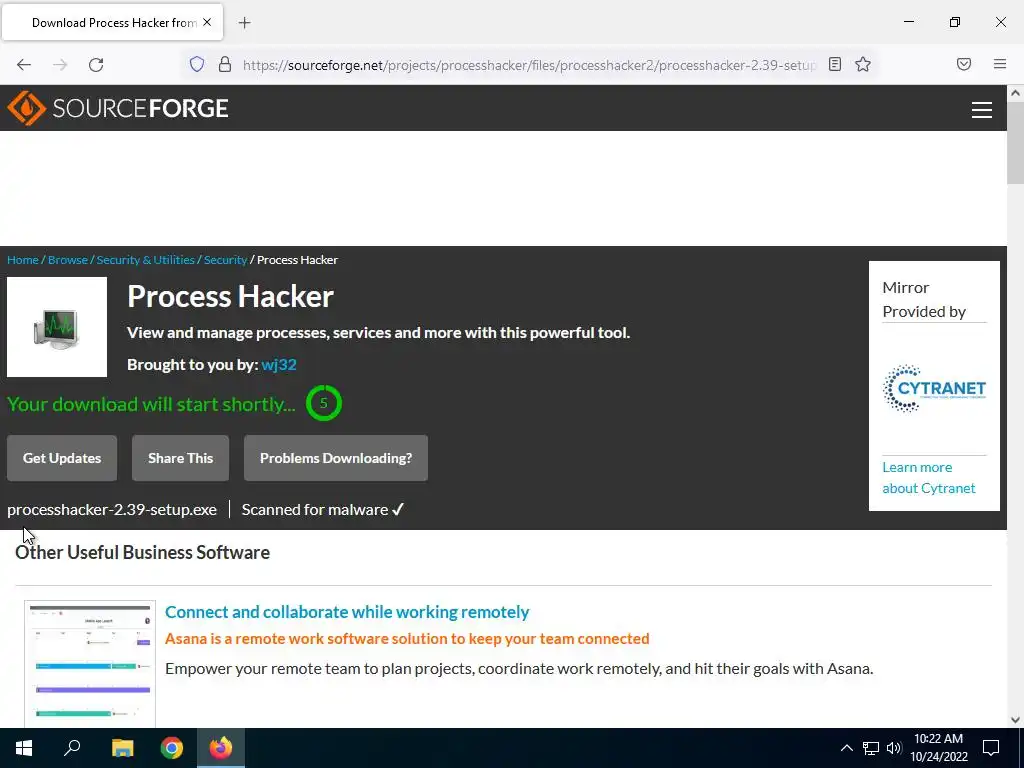Open a new tab with the plus button
The height and width of the screenshot is (768, 1024).
coord(244,23)
